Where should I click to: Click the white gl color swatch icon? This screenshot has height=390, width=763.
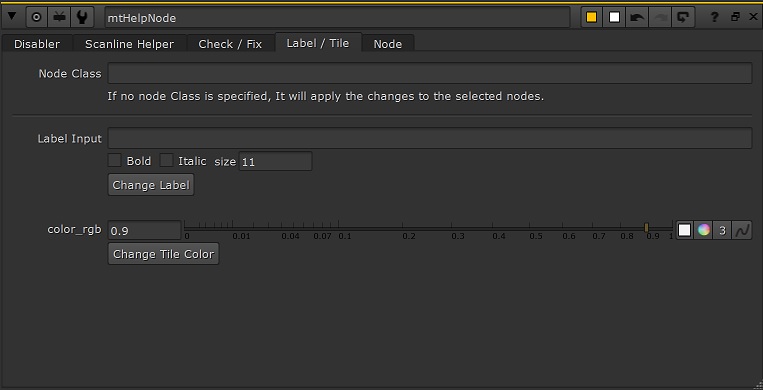[615, 18]
